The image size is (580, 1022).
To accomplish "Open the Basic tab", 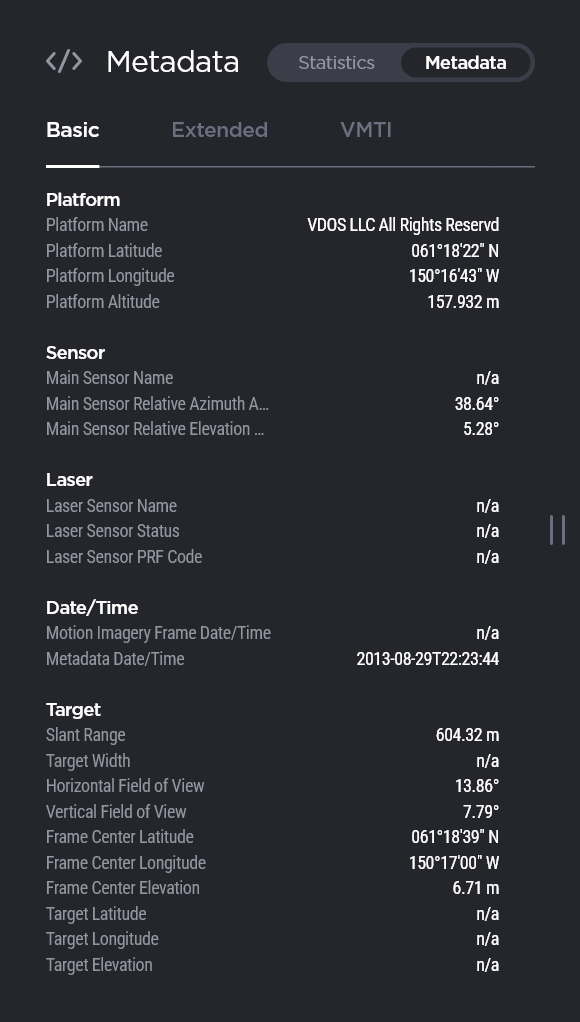I will (x=72, y=130).
